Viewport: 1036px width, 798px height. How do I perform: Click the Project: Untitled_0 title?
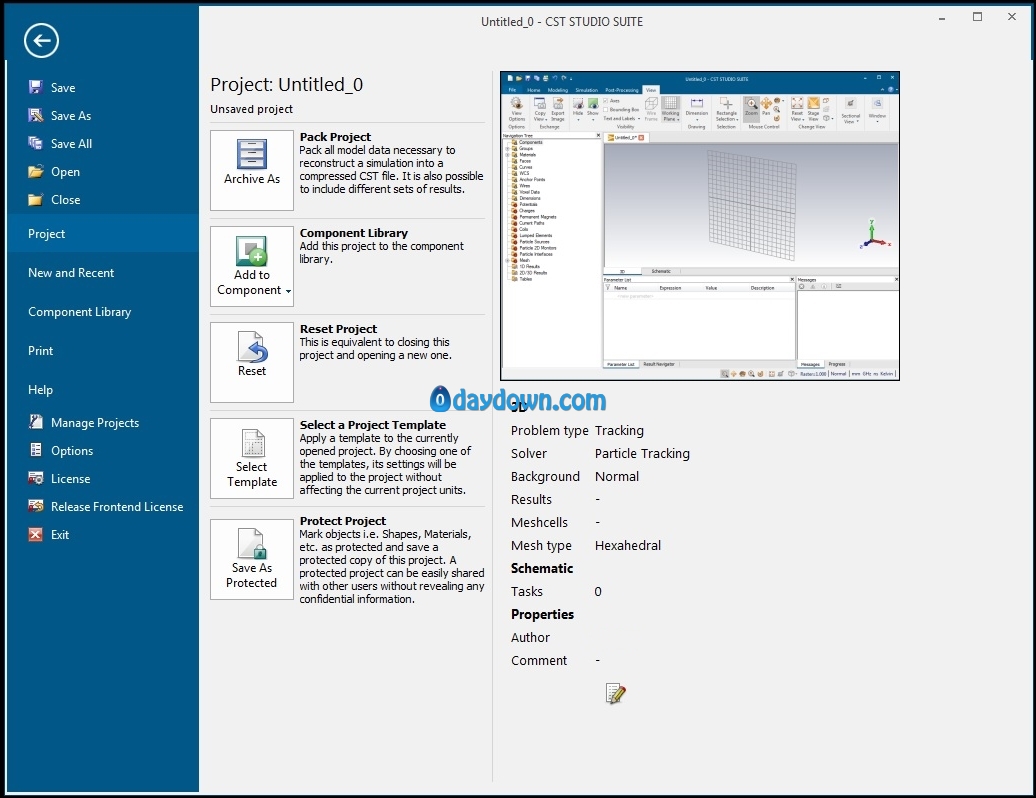(x=286, y=85)
